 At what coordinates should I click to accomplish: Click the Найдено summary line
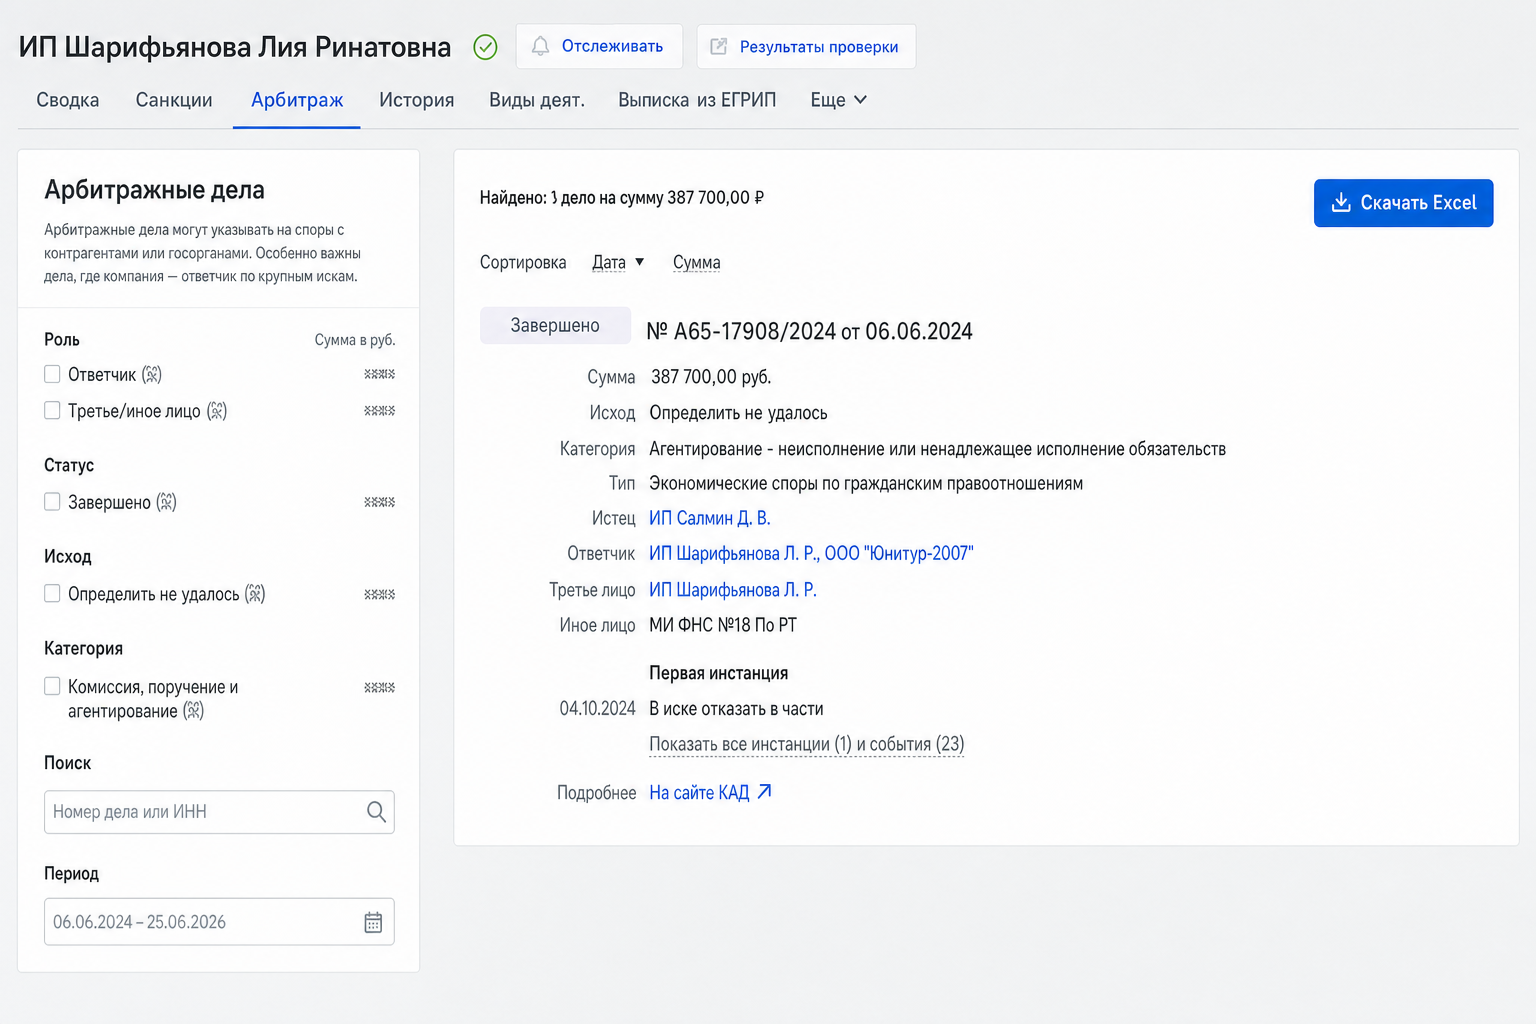(621, 198)
